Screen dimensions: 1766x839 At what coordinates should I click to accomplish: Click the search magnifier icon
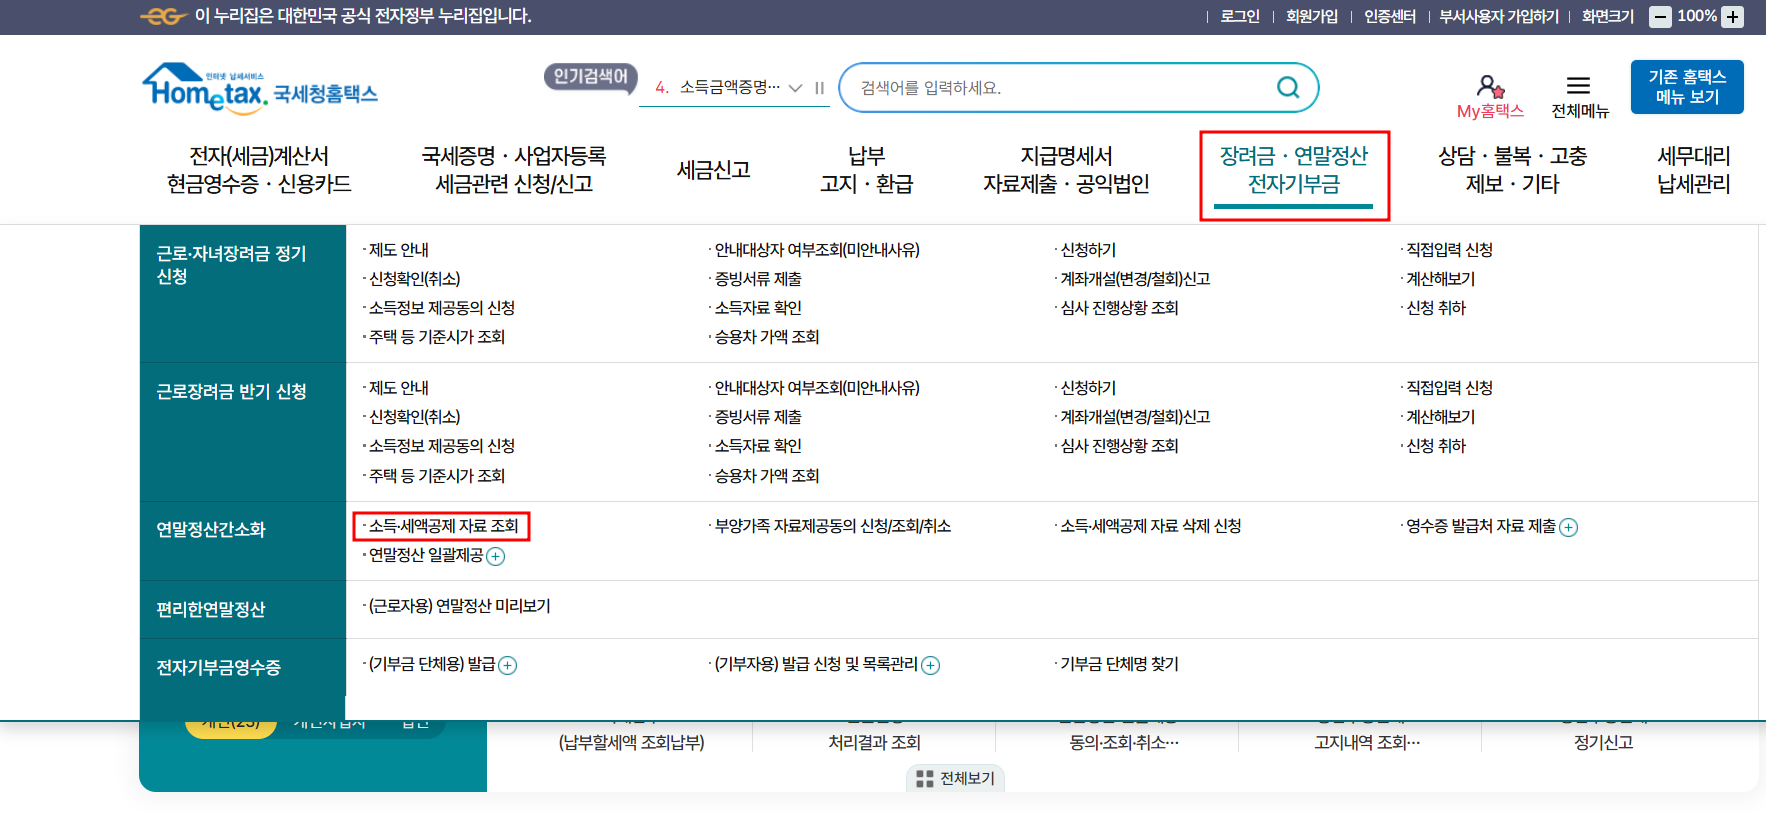click(1288, 88)
